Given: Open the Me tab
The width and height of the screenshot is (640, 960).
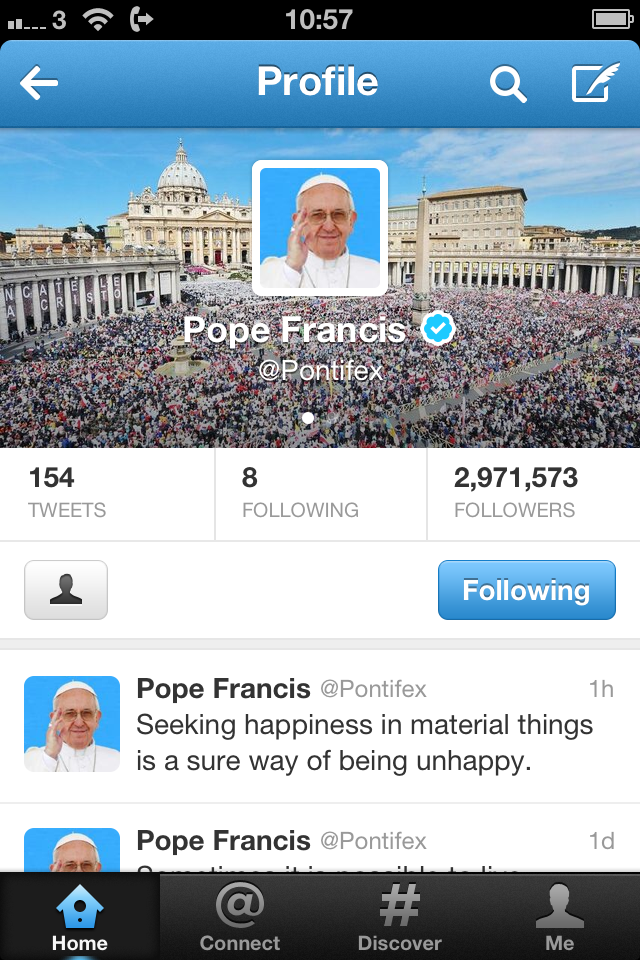Looking at the screenshot, I should click(x=560, y=917).
